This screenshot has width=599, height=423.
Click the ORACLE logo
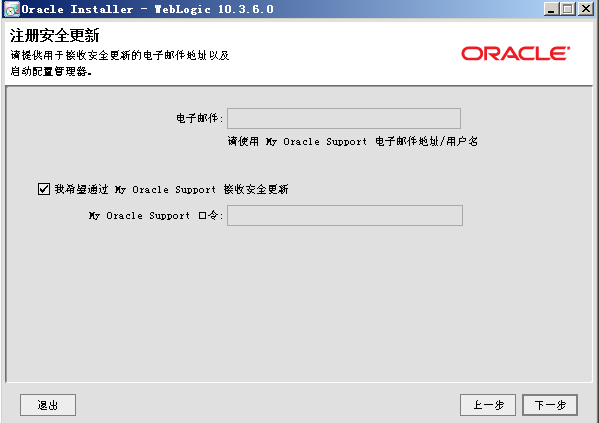[516, 53]
